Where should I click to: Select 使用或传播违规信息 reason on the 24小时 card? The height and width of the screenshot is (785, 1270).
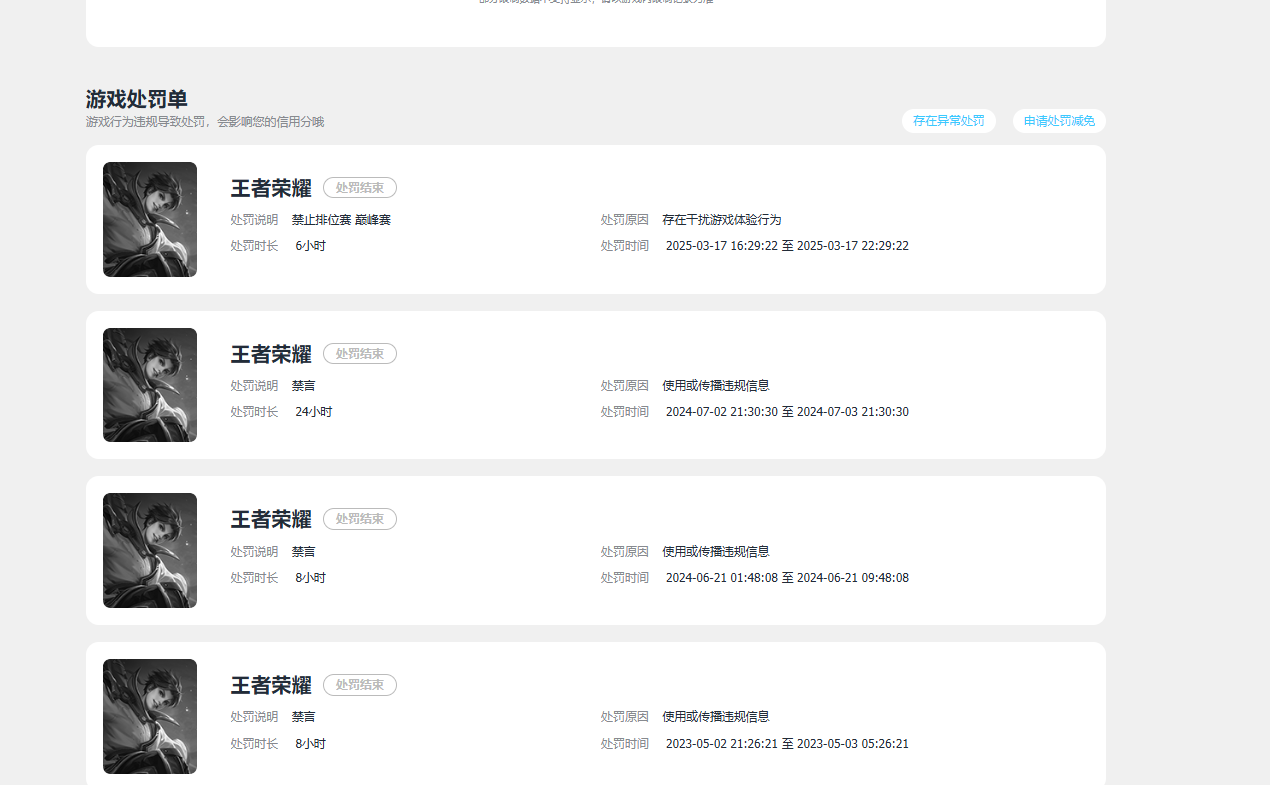pos(716,386)
